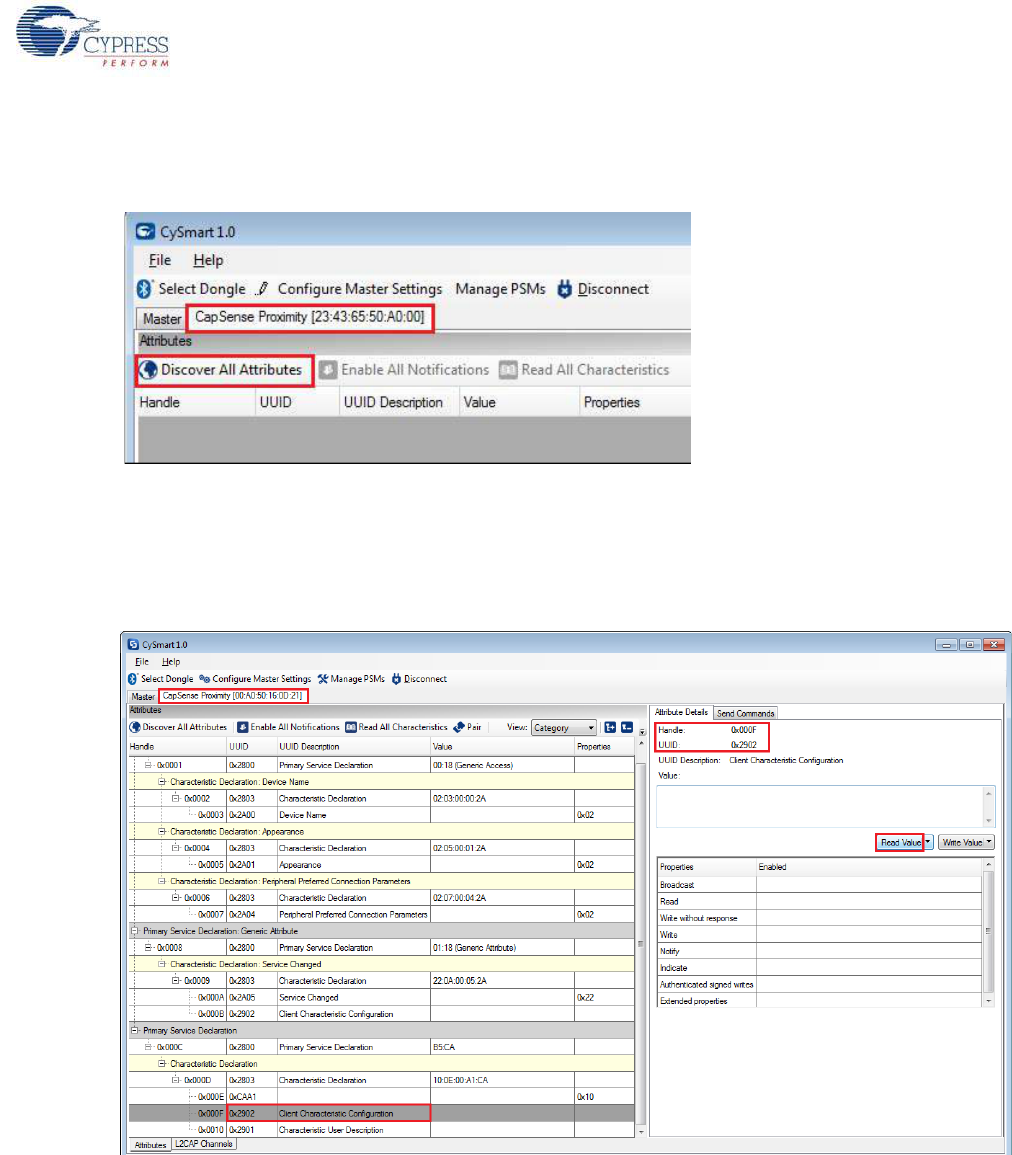The image size is (1012, 1155).
Task: Click greyed-out Read All Characteristics in 23:43:65:50:A0:00 window
Action: (x=584, y=370)
